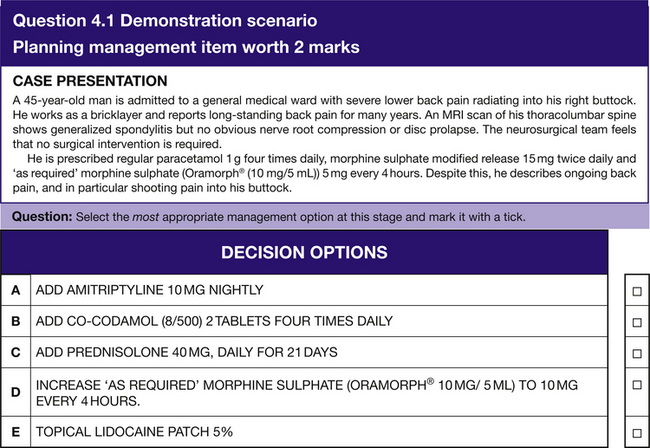This screenshot has width=650, height=448.
Task: Click the letter E option label
Action: click(15, 432)
